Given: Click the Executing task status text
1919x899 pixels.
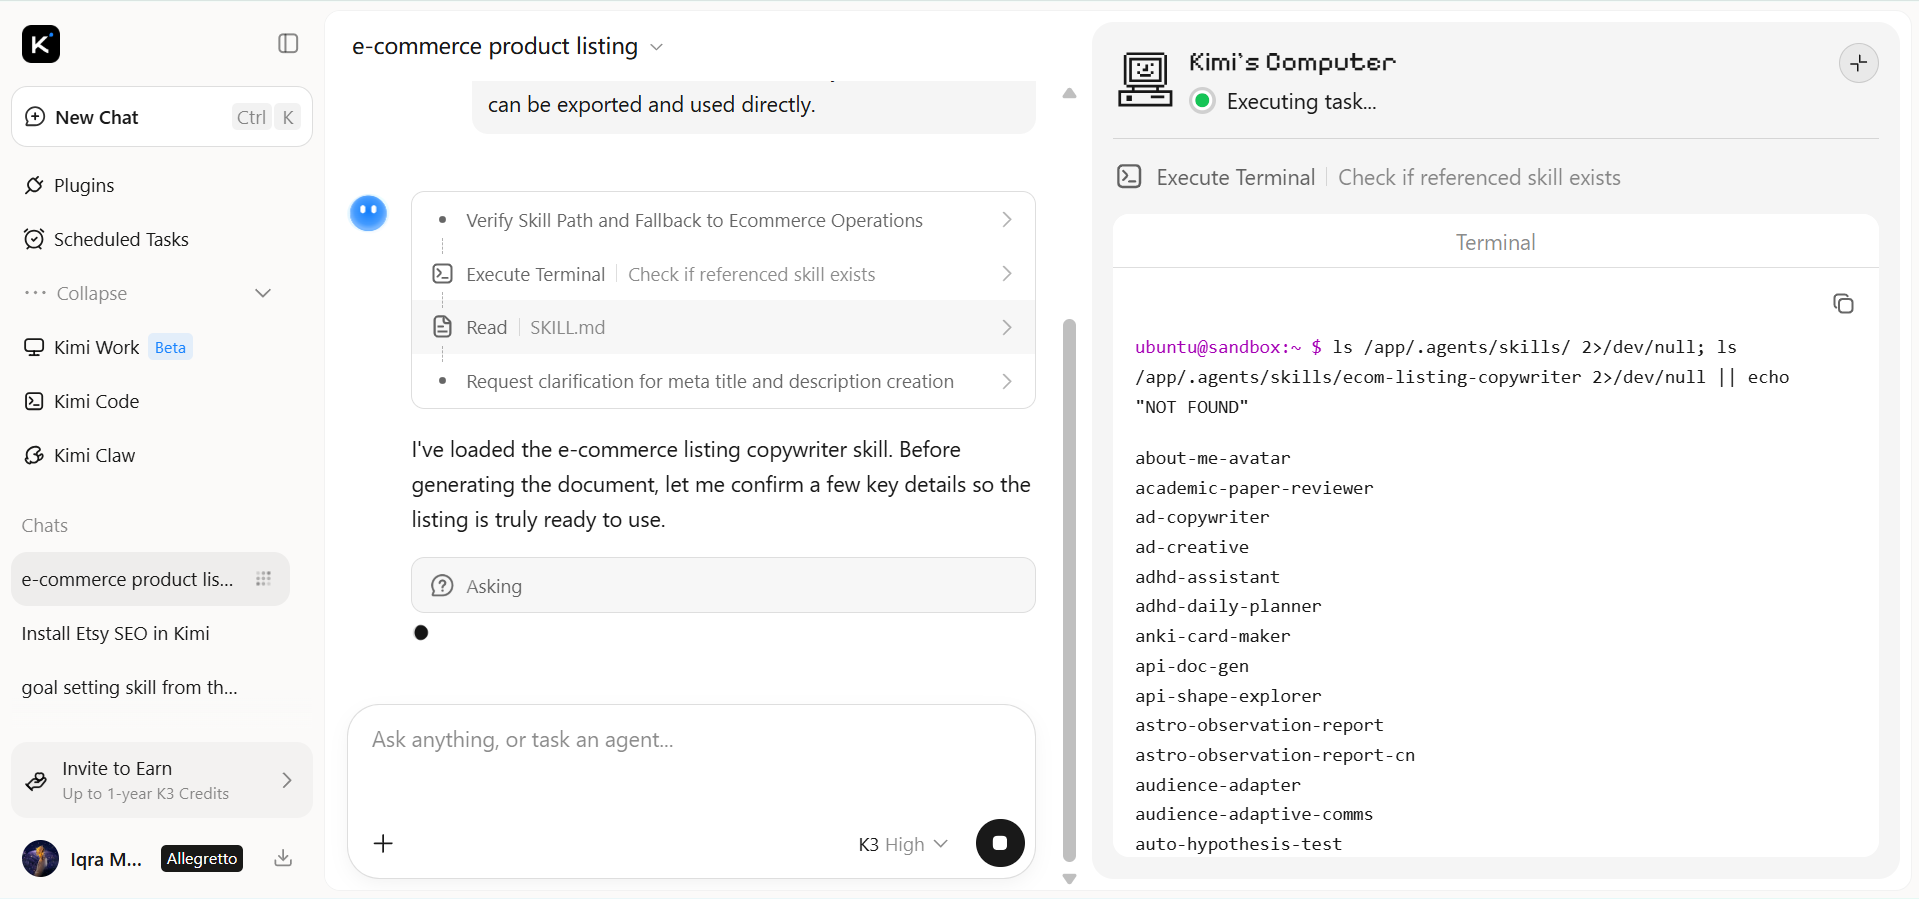Looking at the screenshot, I should tap(1301, 101).
